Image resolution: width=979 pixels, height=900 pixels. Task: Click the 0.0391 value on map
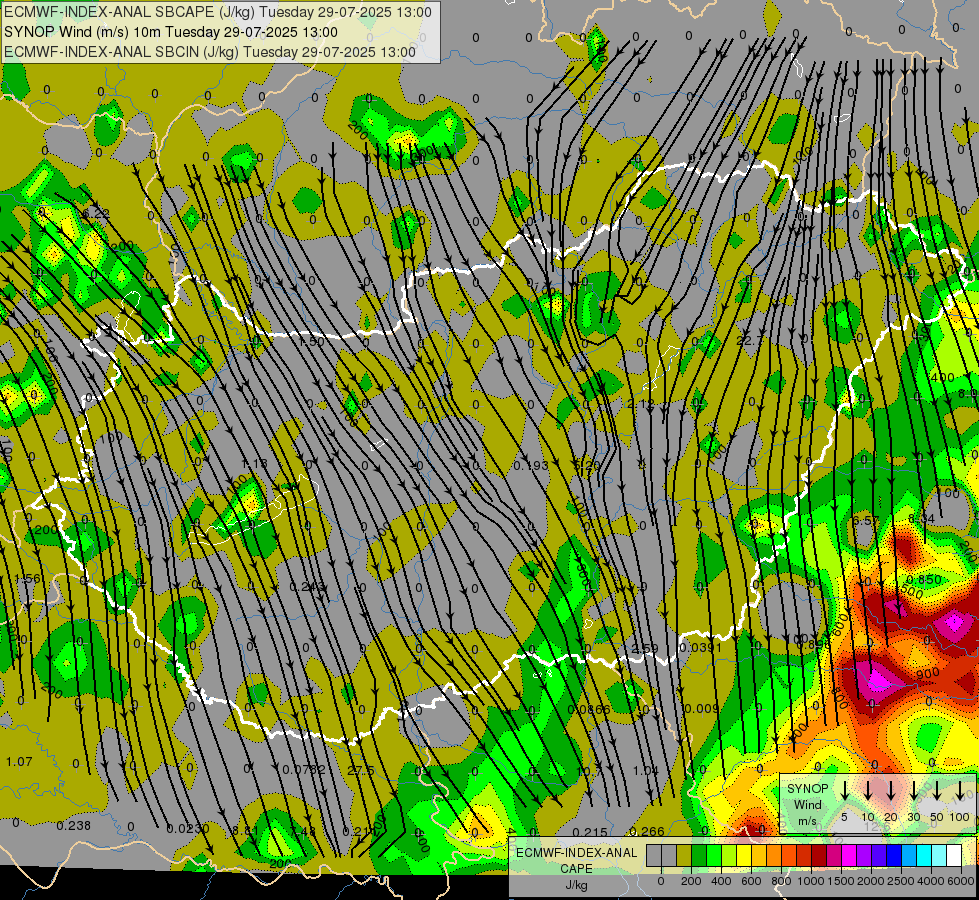point(701,647)
